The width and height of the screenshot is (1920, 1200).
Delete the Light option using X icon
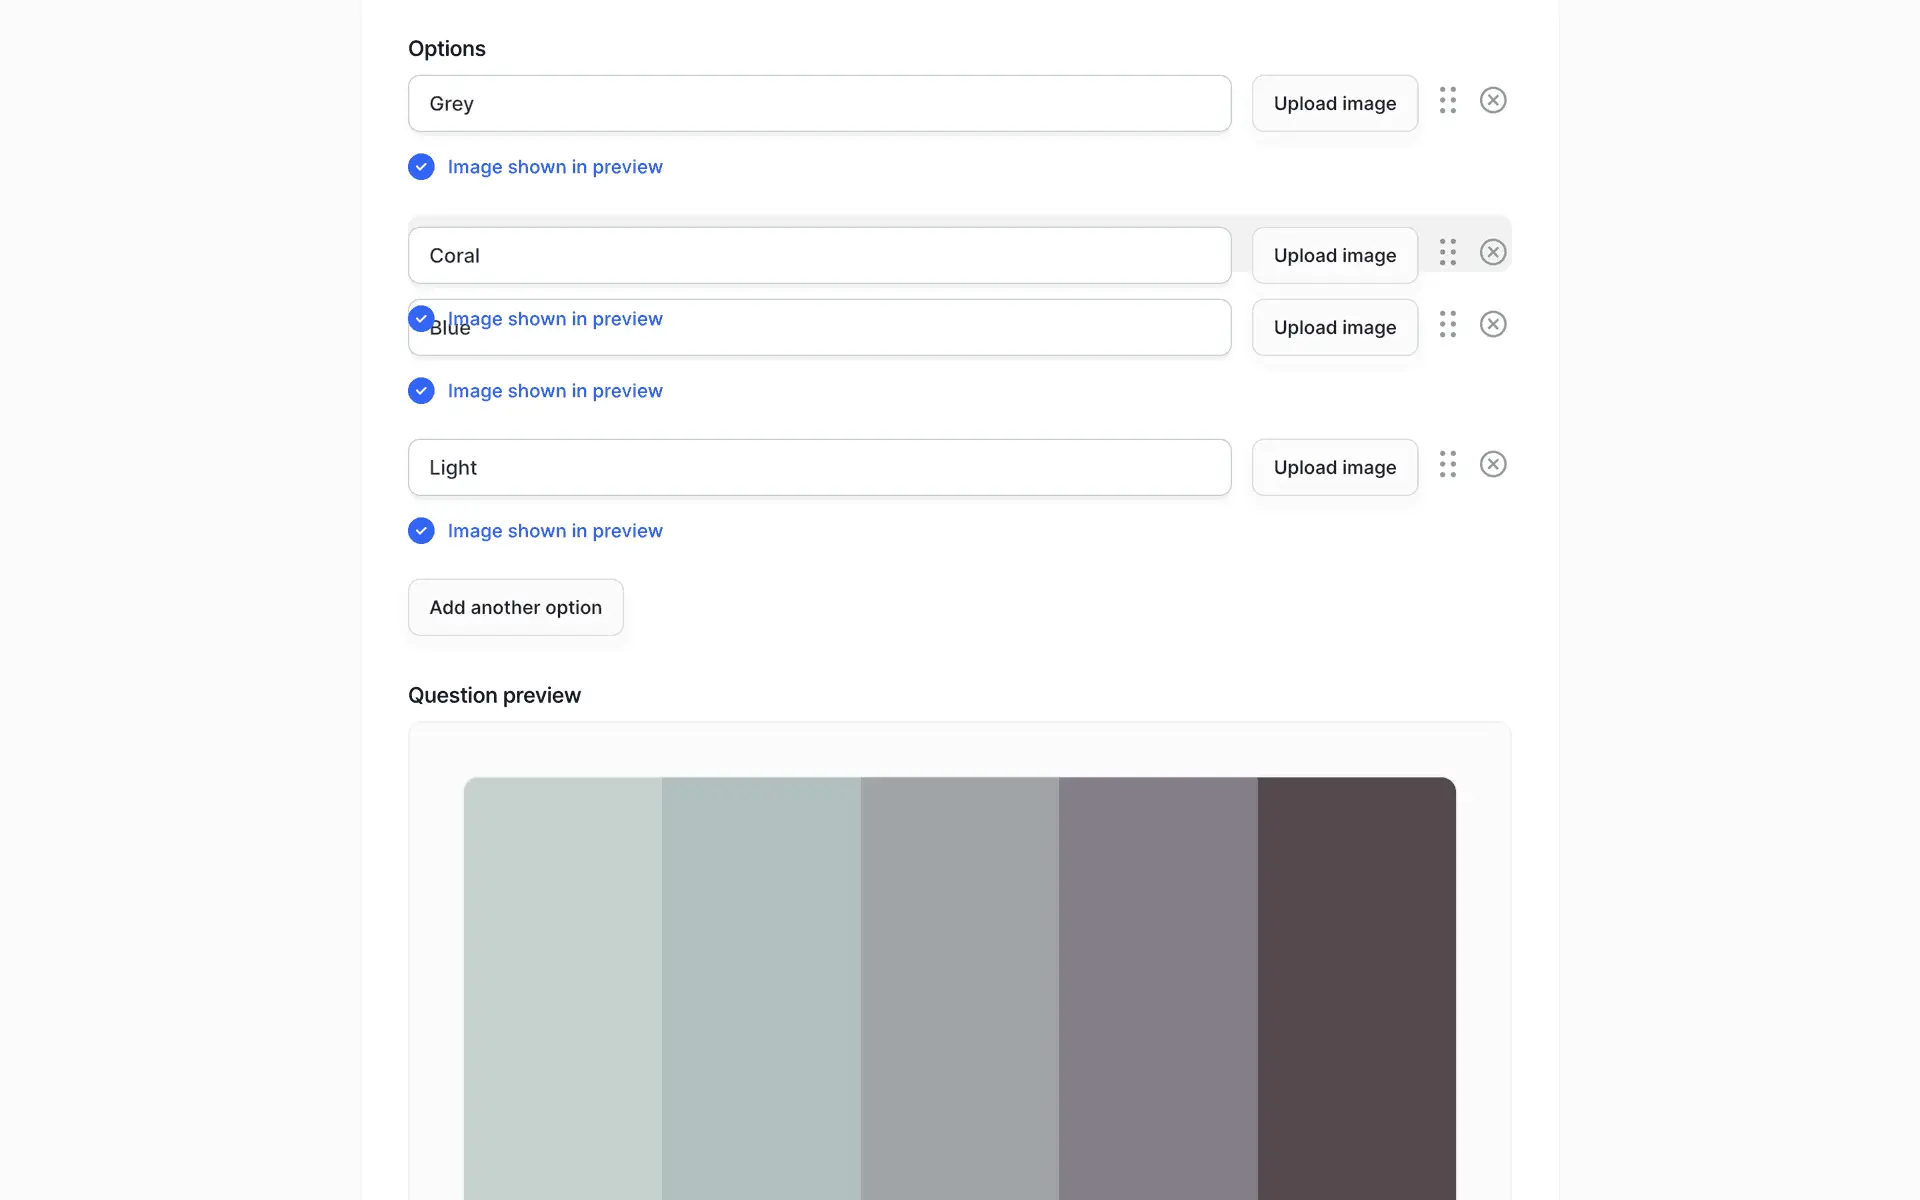point(1492,464)
